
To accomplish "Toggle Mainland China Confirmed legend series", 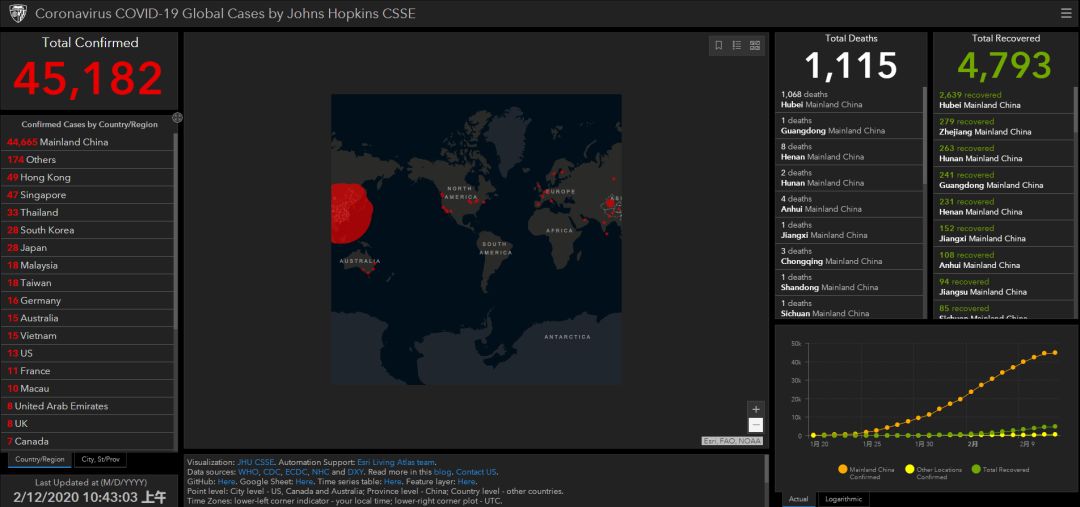I will [x=866, y=472].
